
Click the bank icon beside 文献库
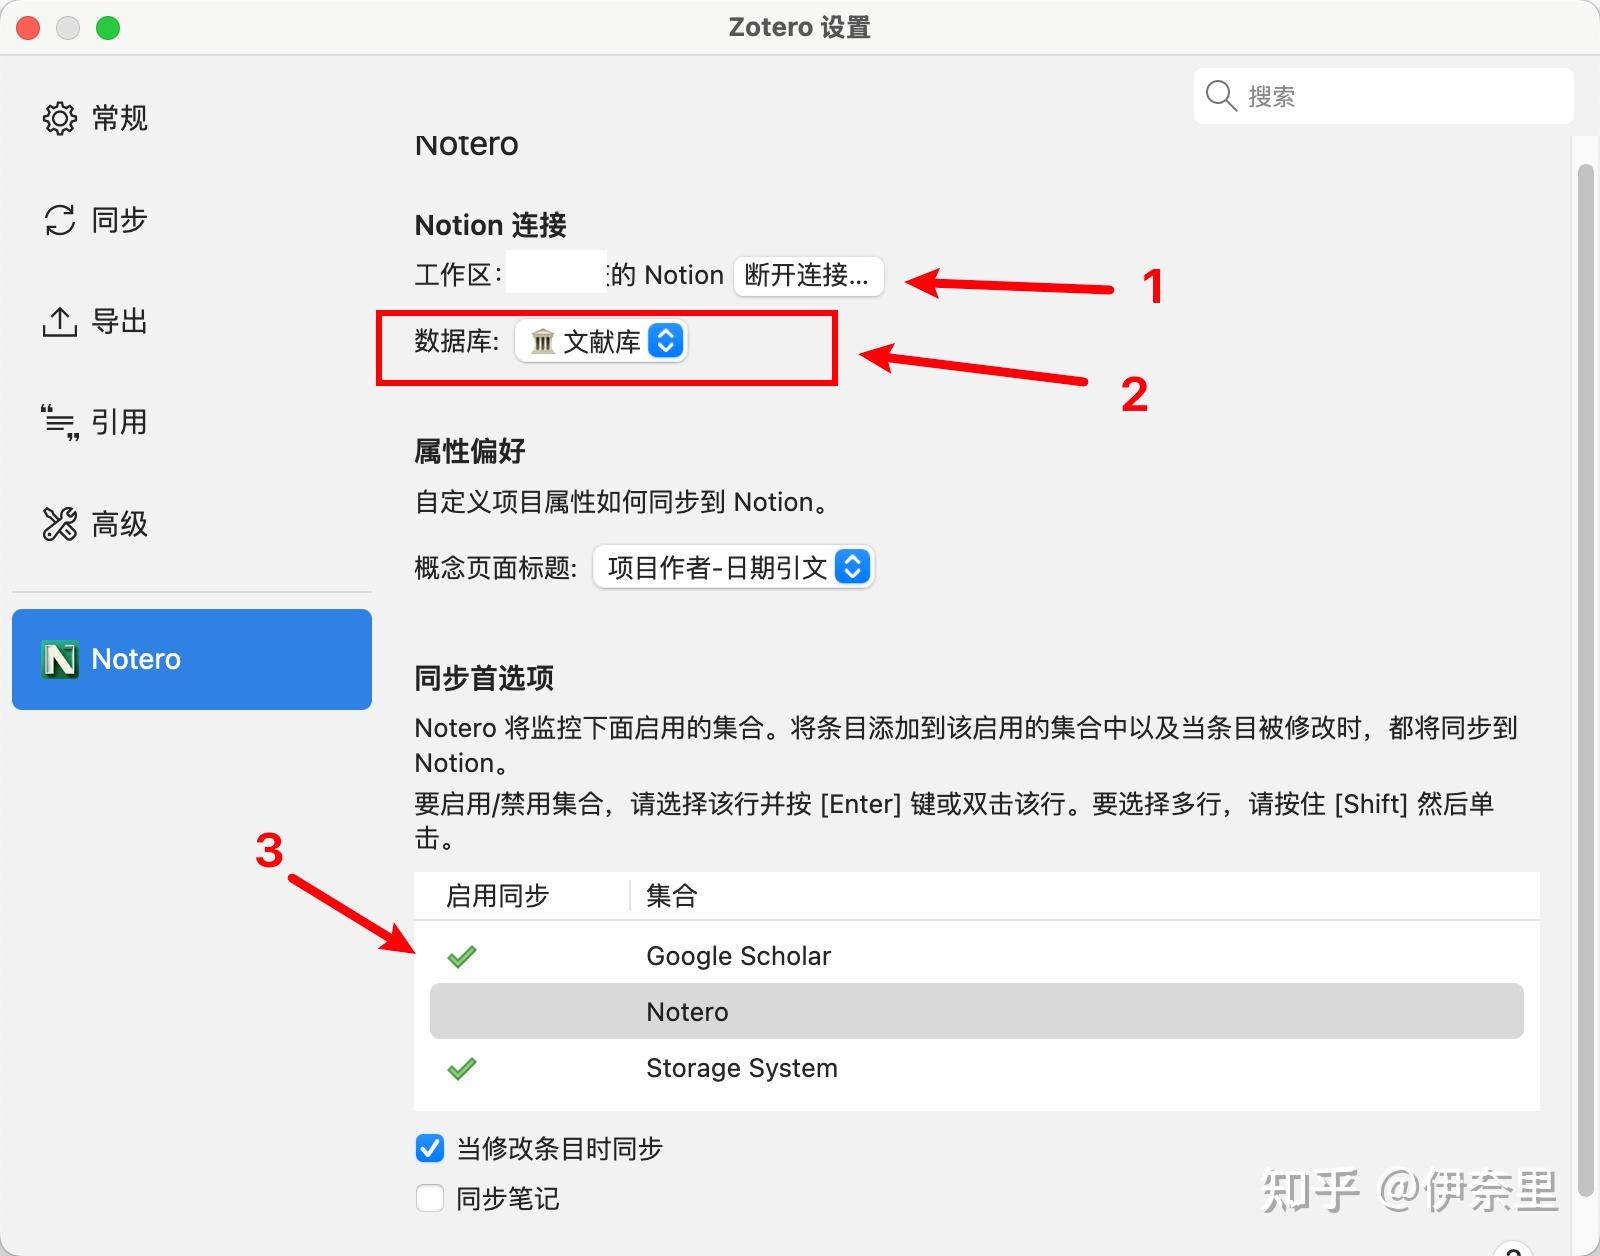pyautogui.click(x=541, y=341)
